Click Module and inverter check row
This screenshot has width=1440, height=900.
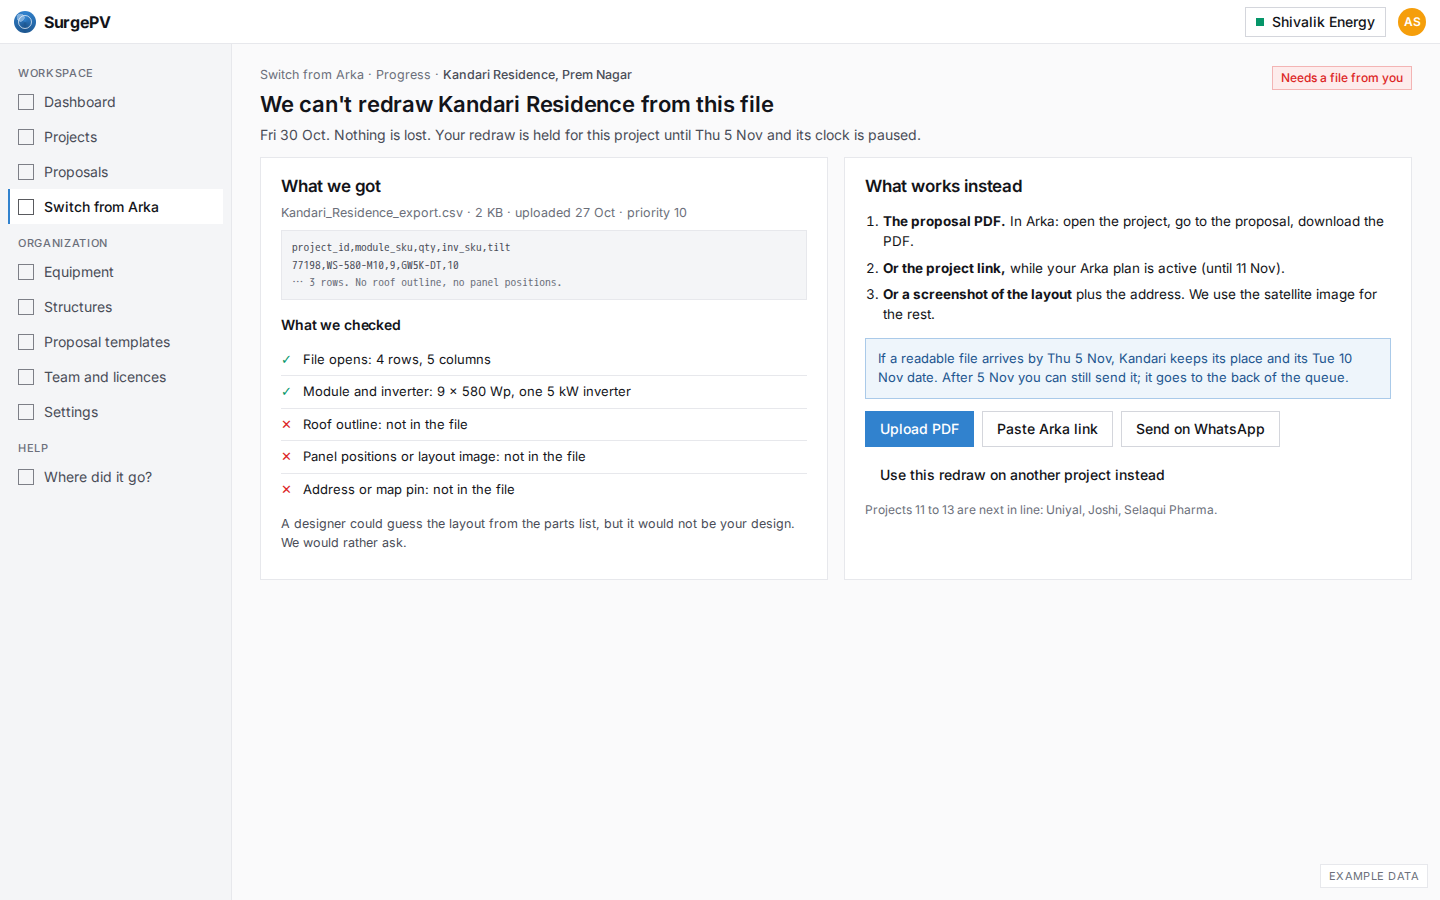coord(544,392)
